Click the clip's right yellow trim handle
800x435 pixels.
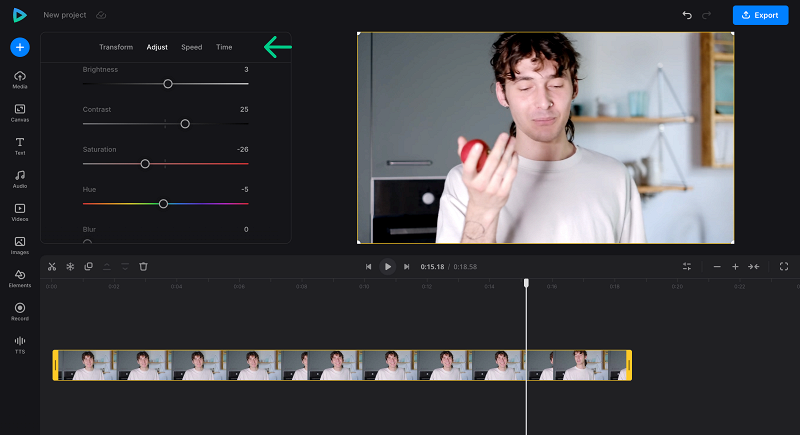pos(629,365)
